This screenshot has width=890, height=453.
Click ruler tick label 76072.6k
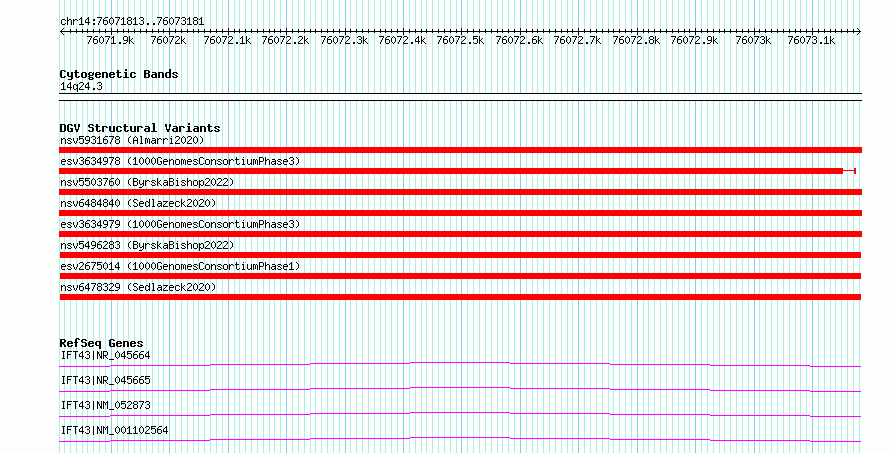(x=519, y=40)
